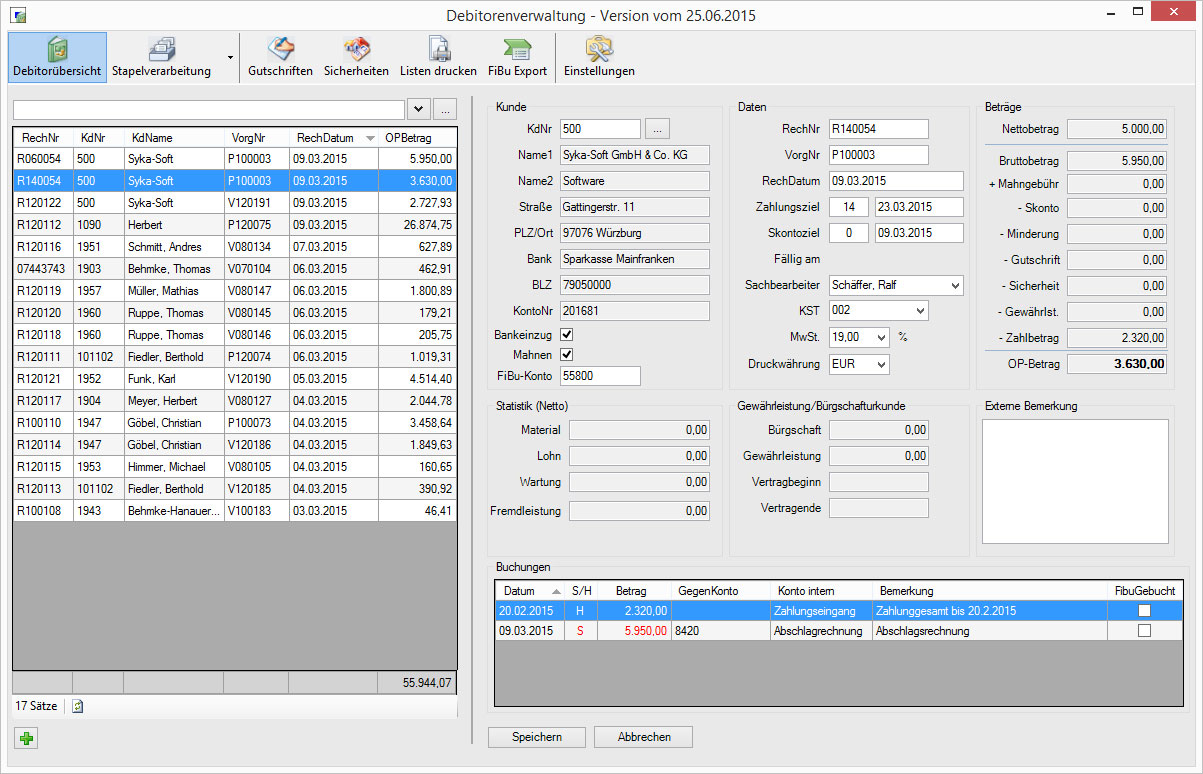Viewport: 1203px width, 774px height.
Task: Toggle the Mahnen checkbox
Action: pyautogui.click(x=567, y=355)
